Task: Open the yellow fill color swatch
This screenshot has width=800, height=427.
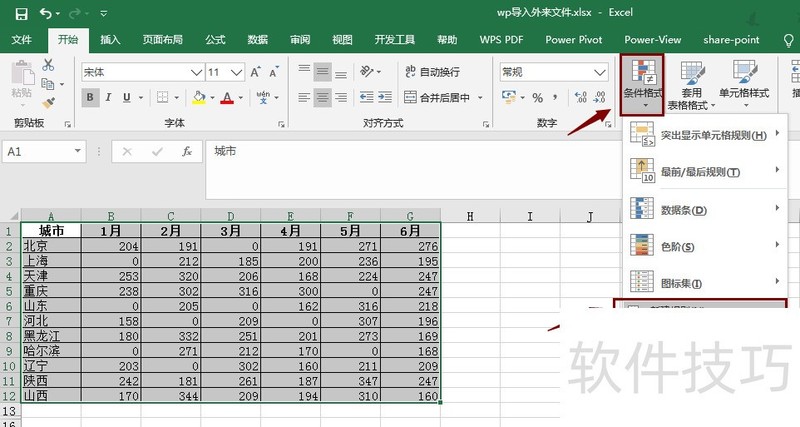Action: pos(199,97)
